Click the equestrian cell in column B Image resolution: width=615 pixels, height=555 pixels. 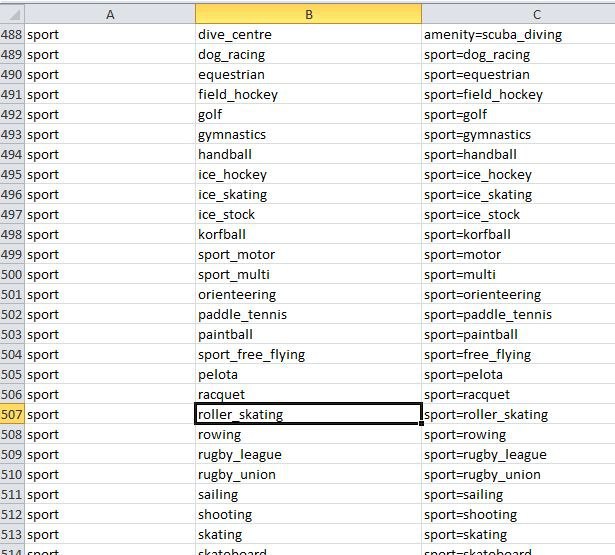click(x=309, y=74)
